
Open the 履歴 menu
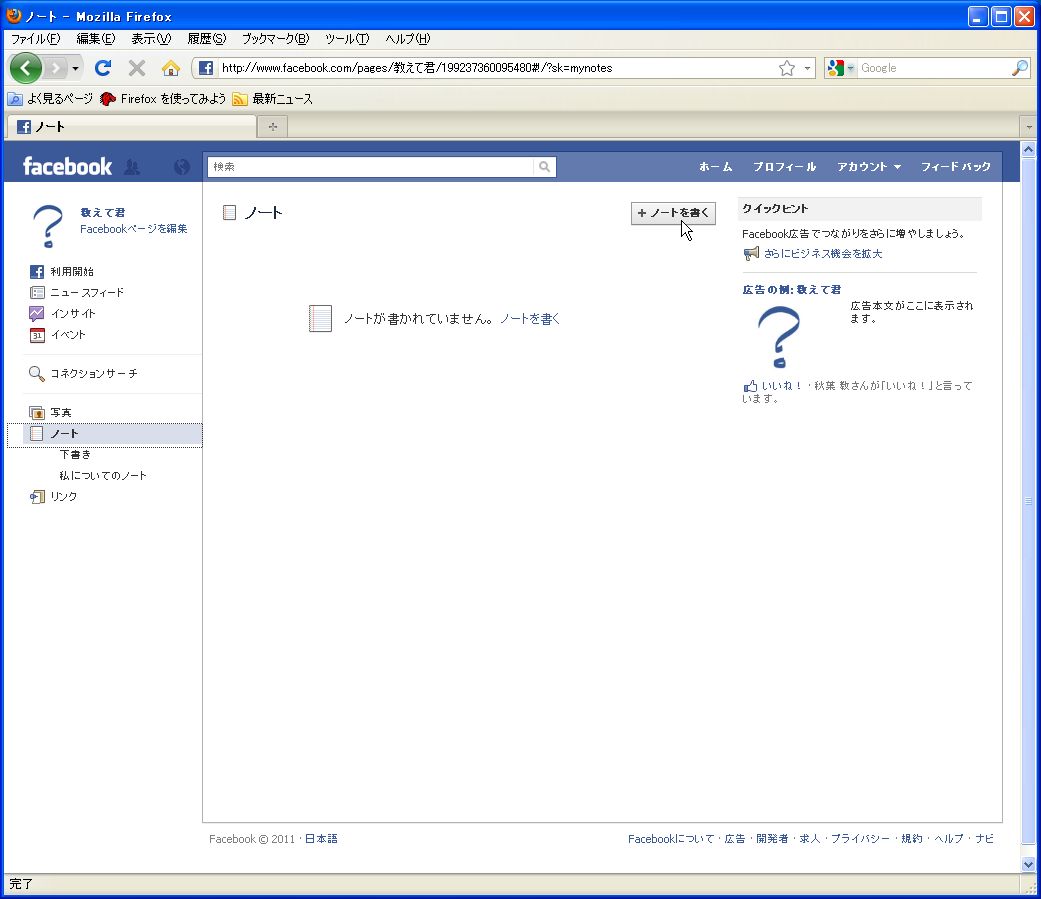(206, 39)
